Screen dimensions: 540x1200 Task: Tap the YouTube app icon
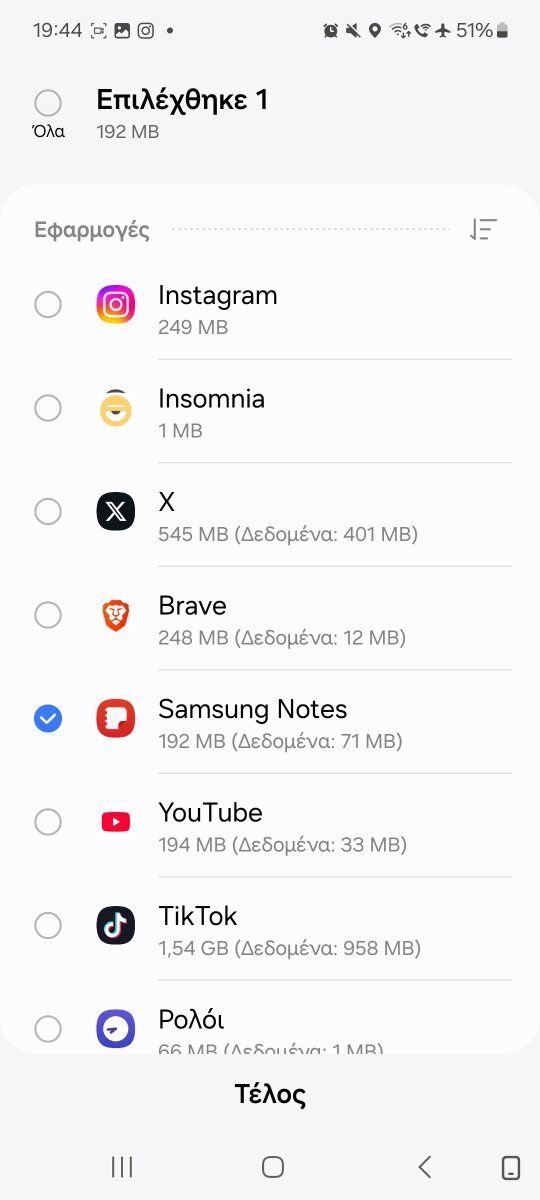[115, 822]
